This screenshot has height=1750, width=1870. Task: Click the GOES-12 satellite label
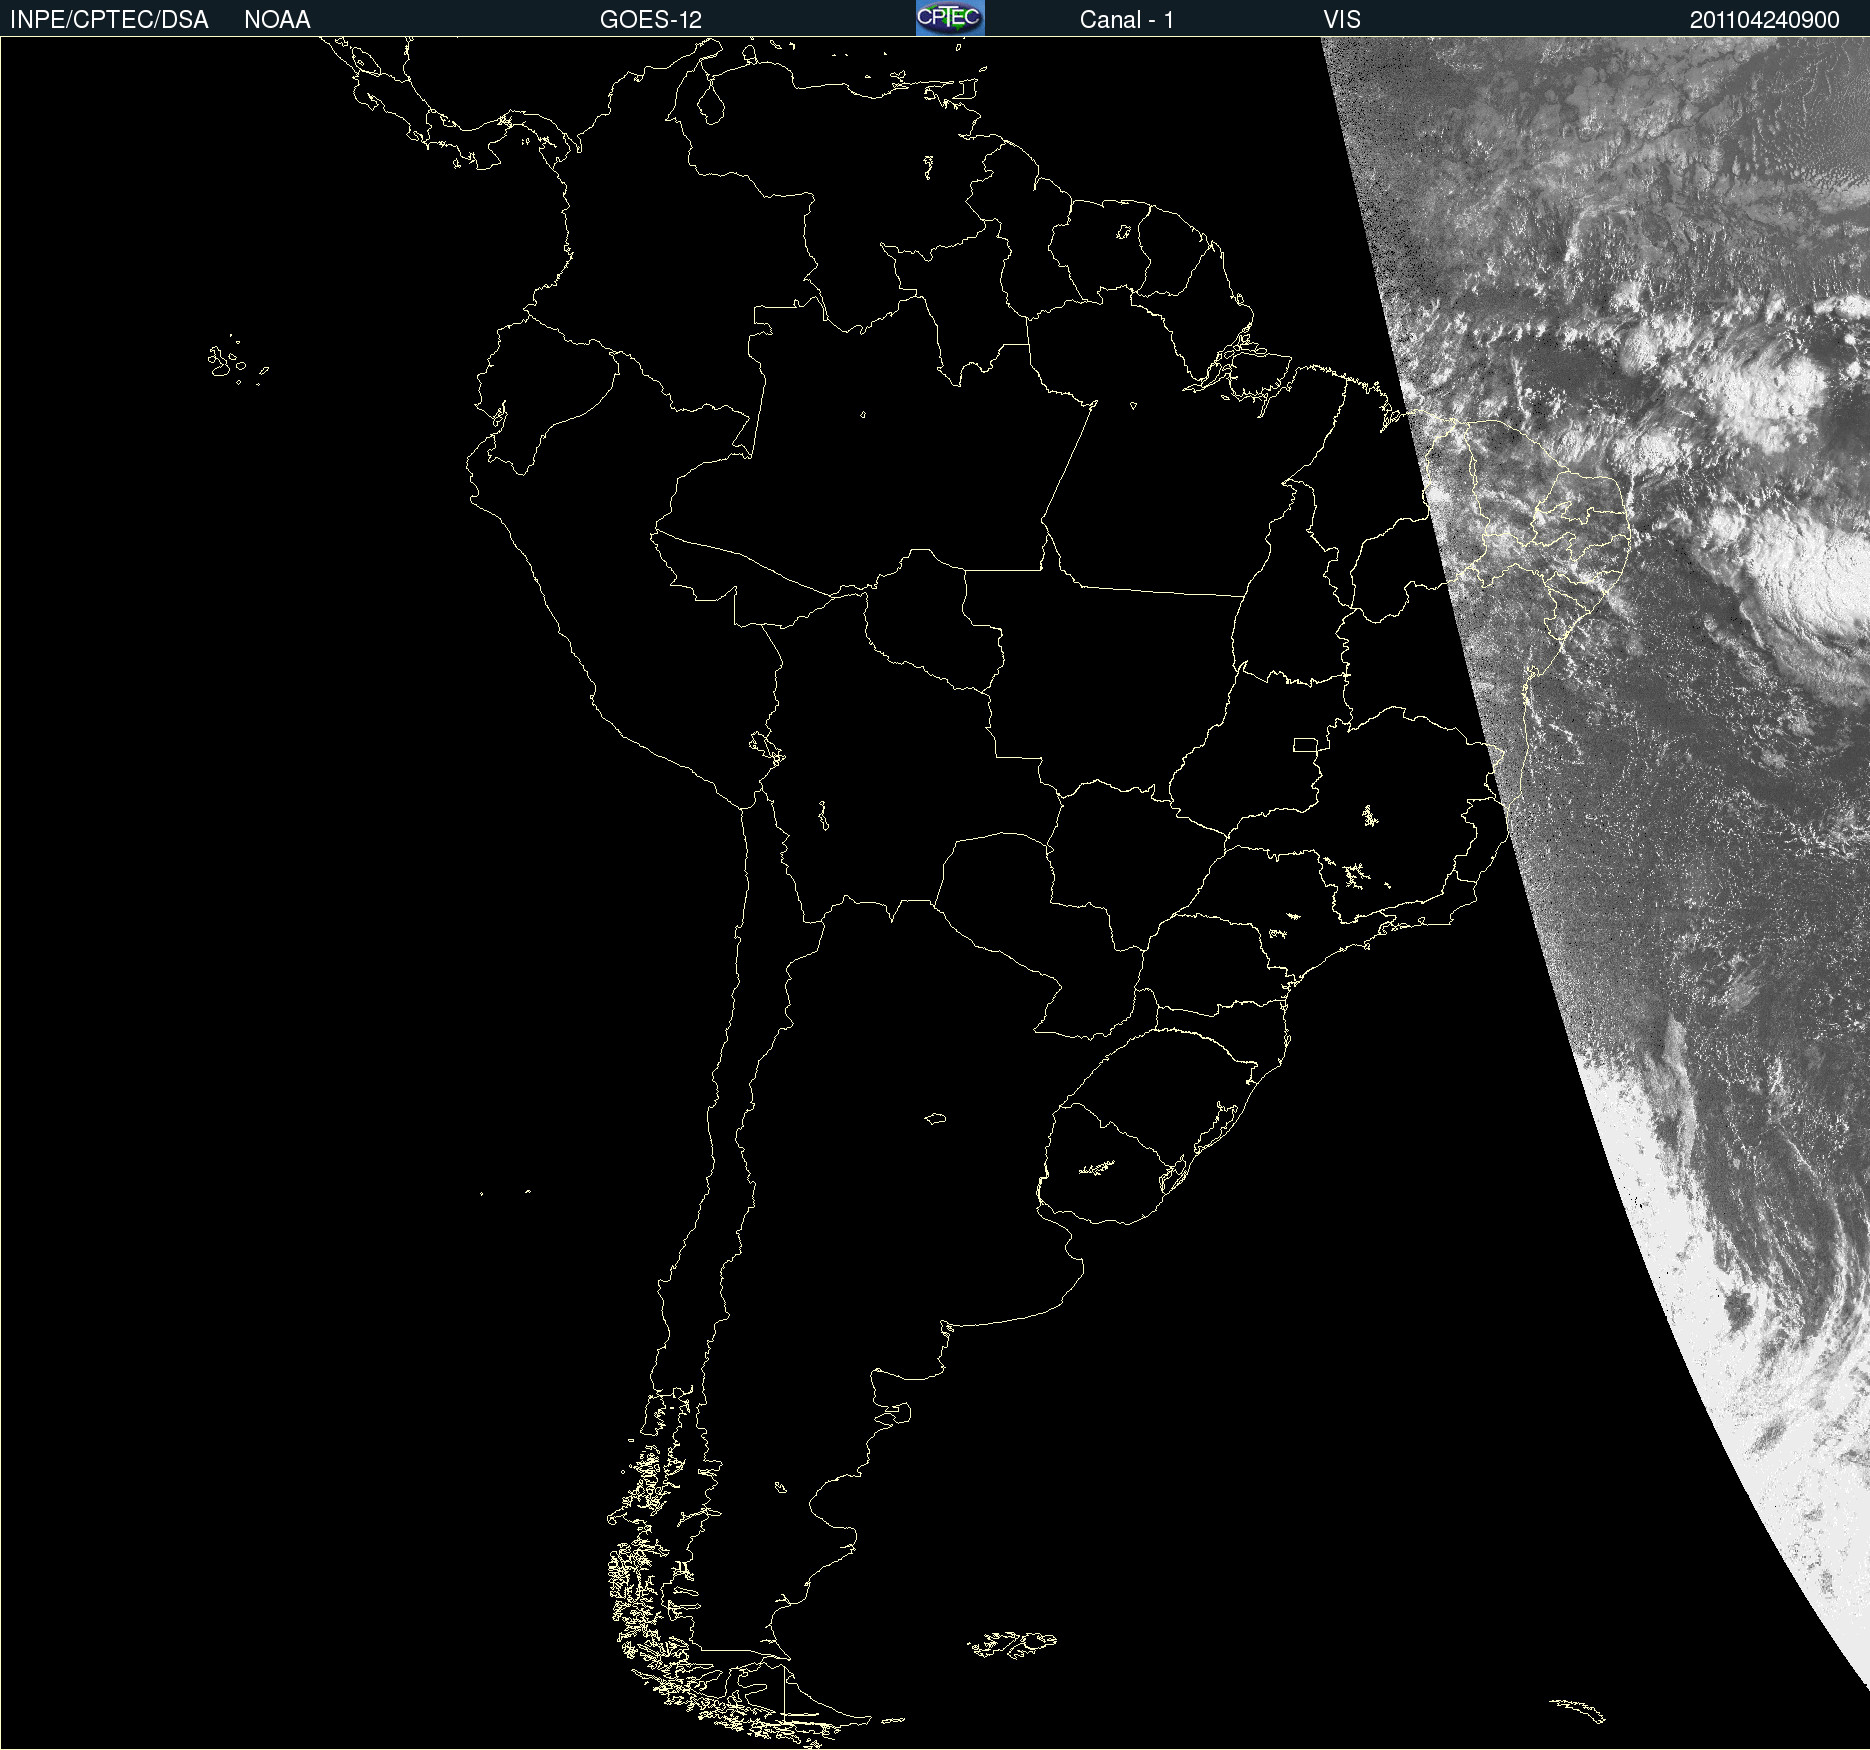pos(651,20)
